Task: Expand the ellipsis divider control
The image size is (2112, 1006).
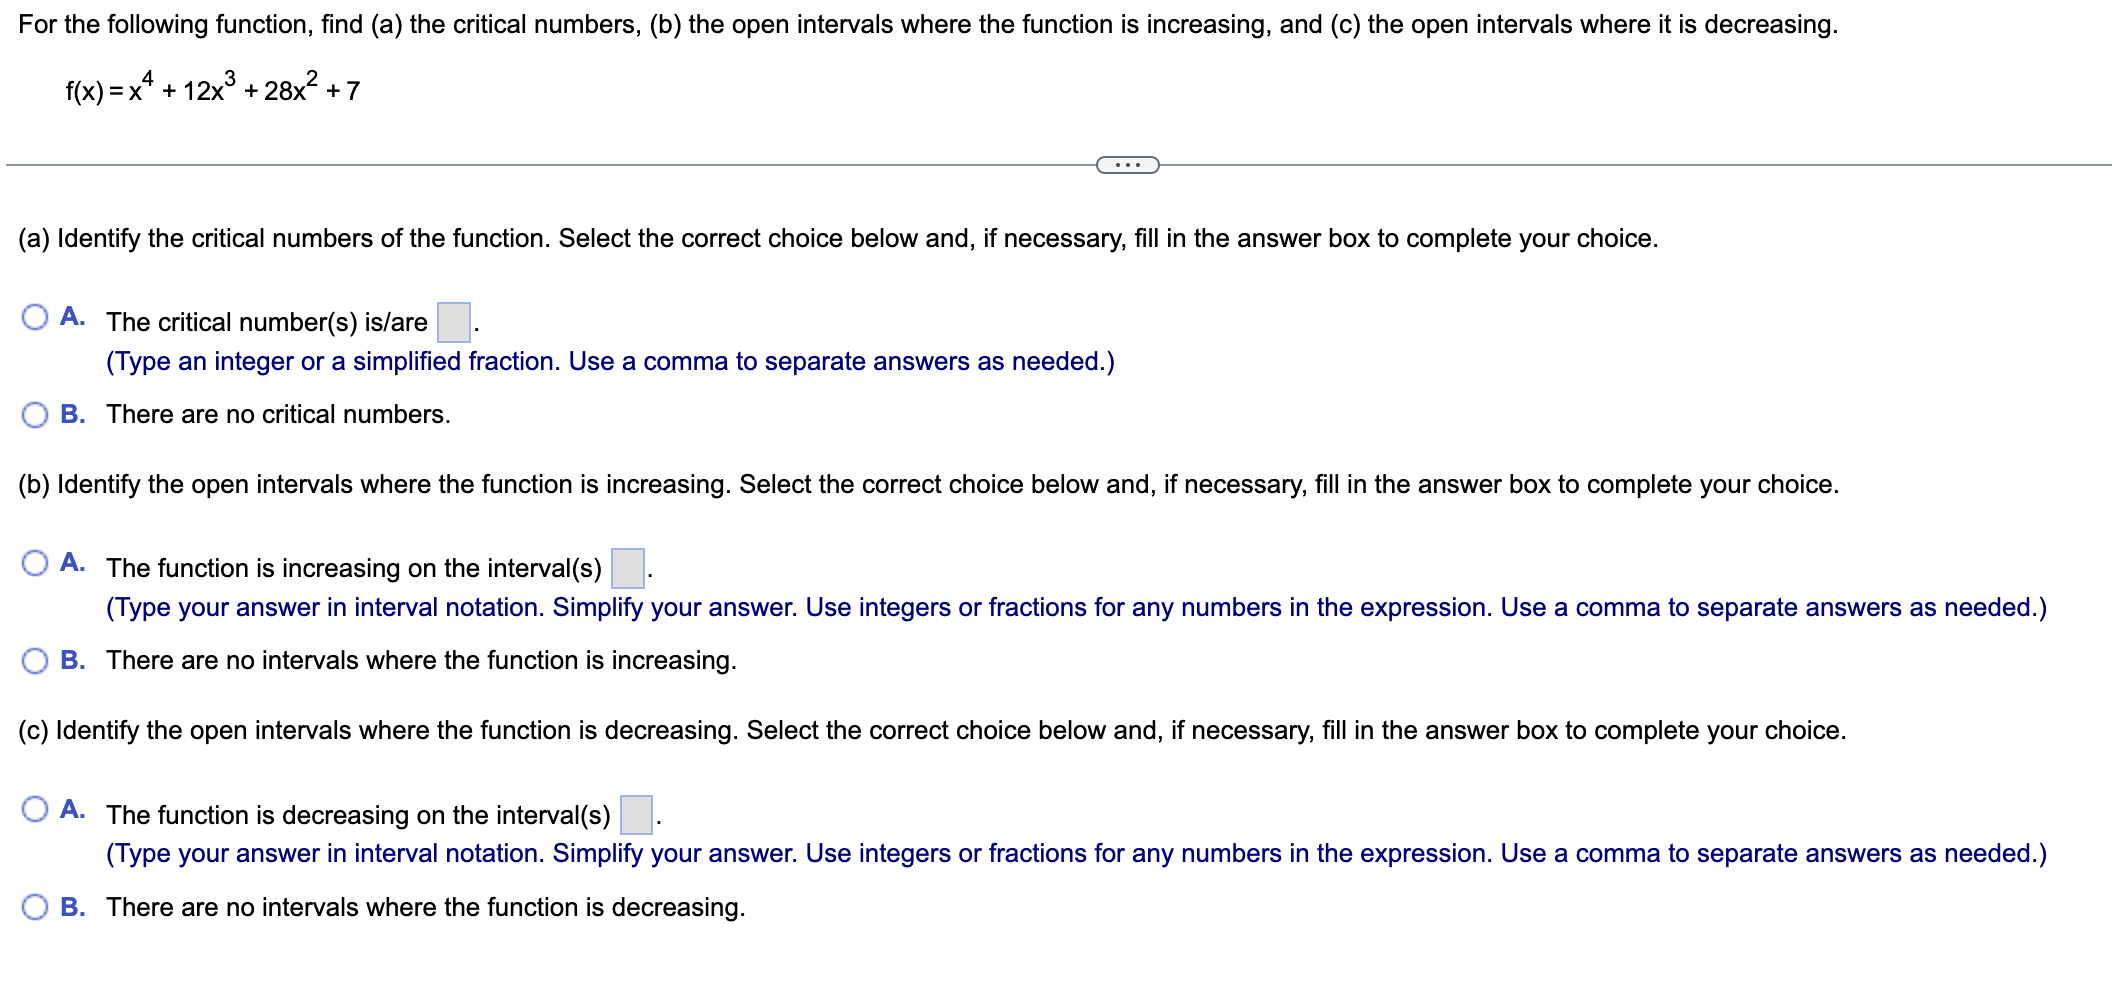Action: click(x=1126, y=164)
